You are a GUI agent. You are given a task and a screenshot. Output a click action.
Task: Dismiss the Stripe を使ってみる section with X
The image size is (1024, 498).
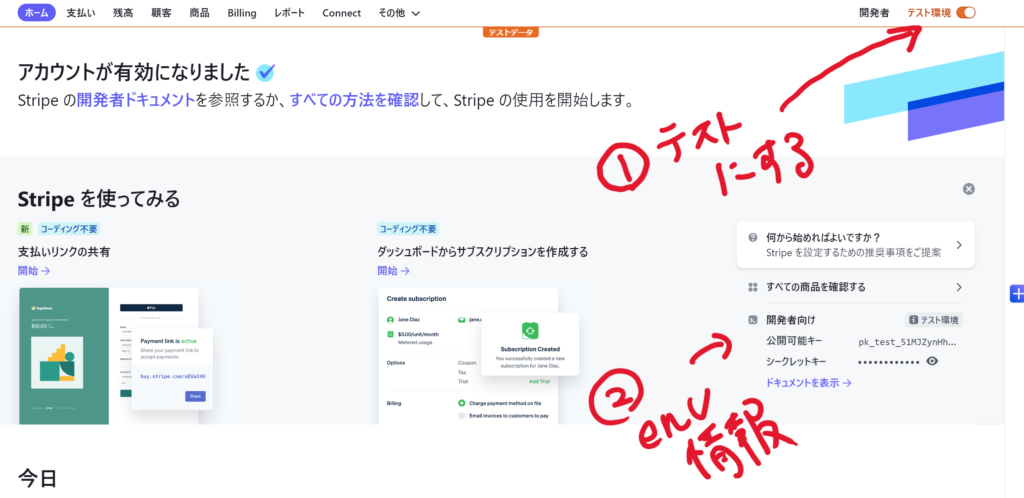968,189
